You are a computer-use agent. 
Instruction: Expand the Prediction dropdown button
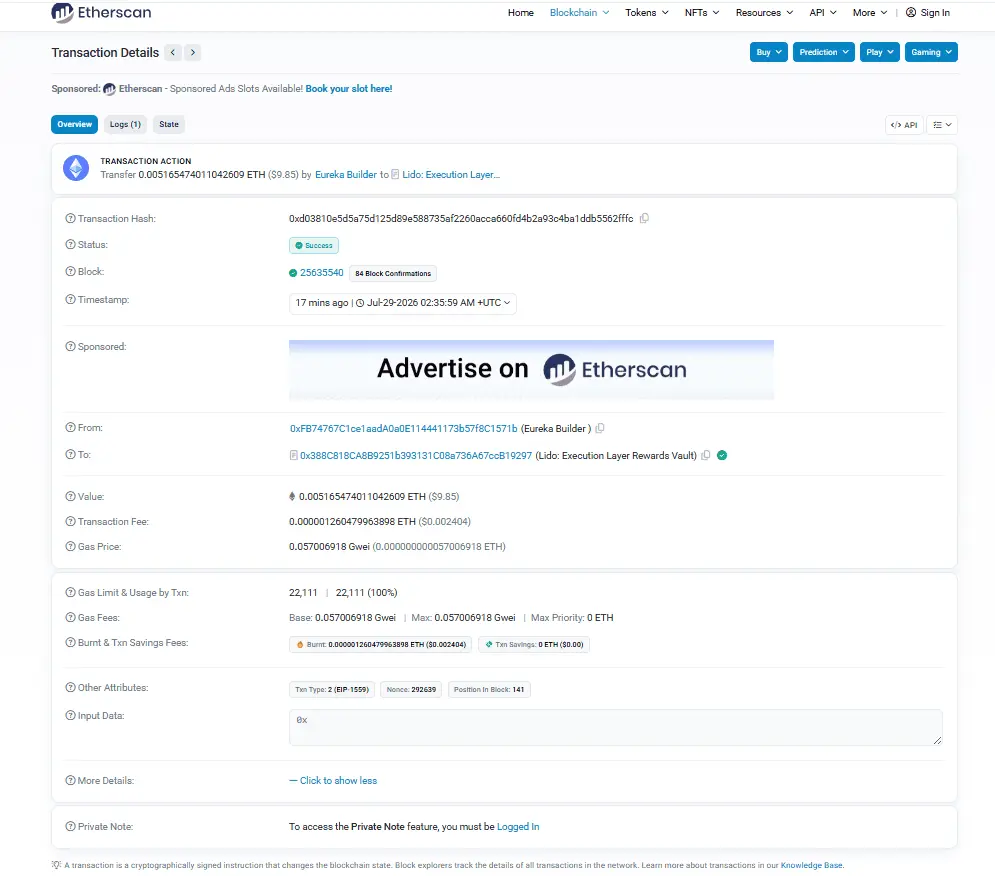point(824,52)
